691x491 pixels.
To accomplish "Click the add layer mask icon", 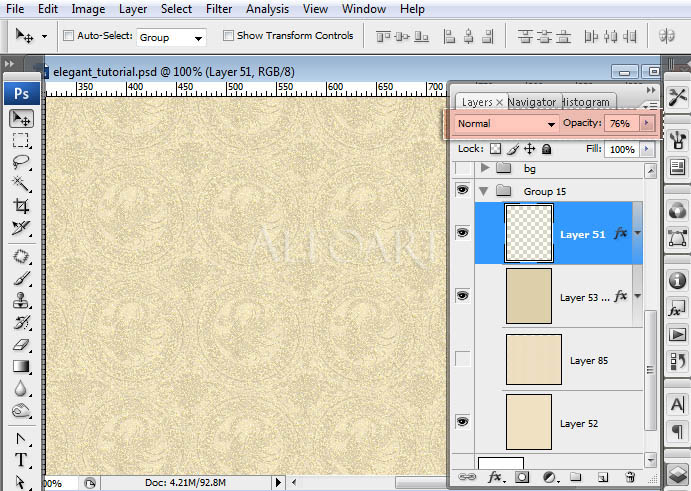I will [x=521, y=477].
